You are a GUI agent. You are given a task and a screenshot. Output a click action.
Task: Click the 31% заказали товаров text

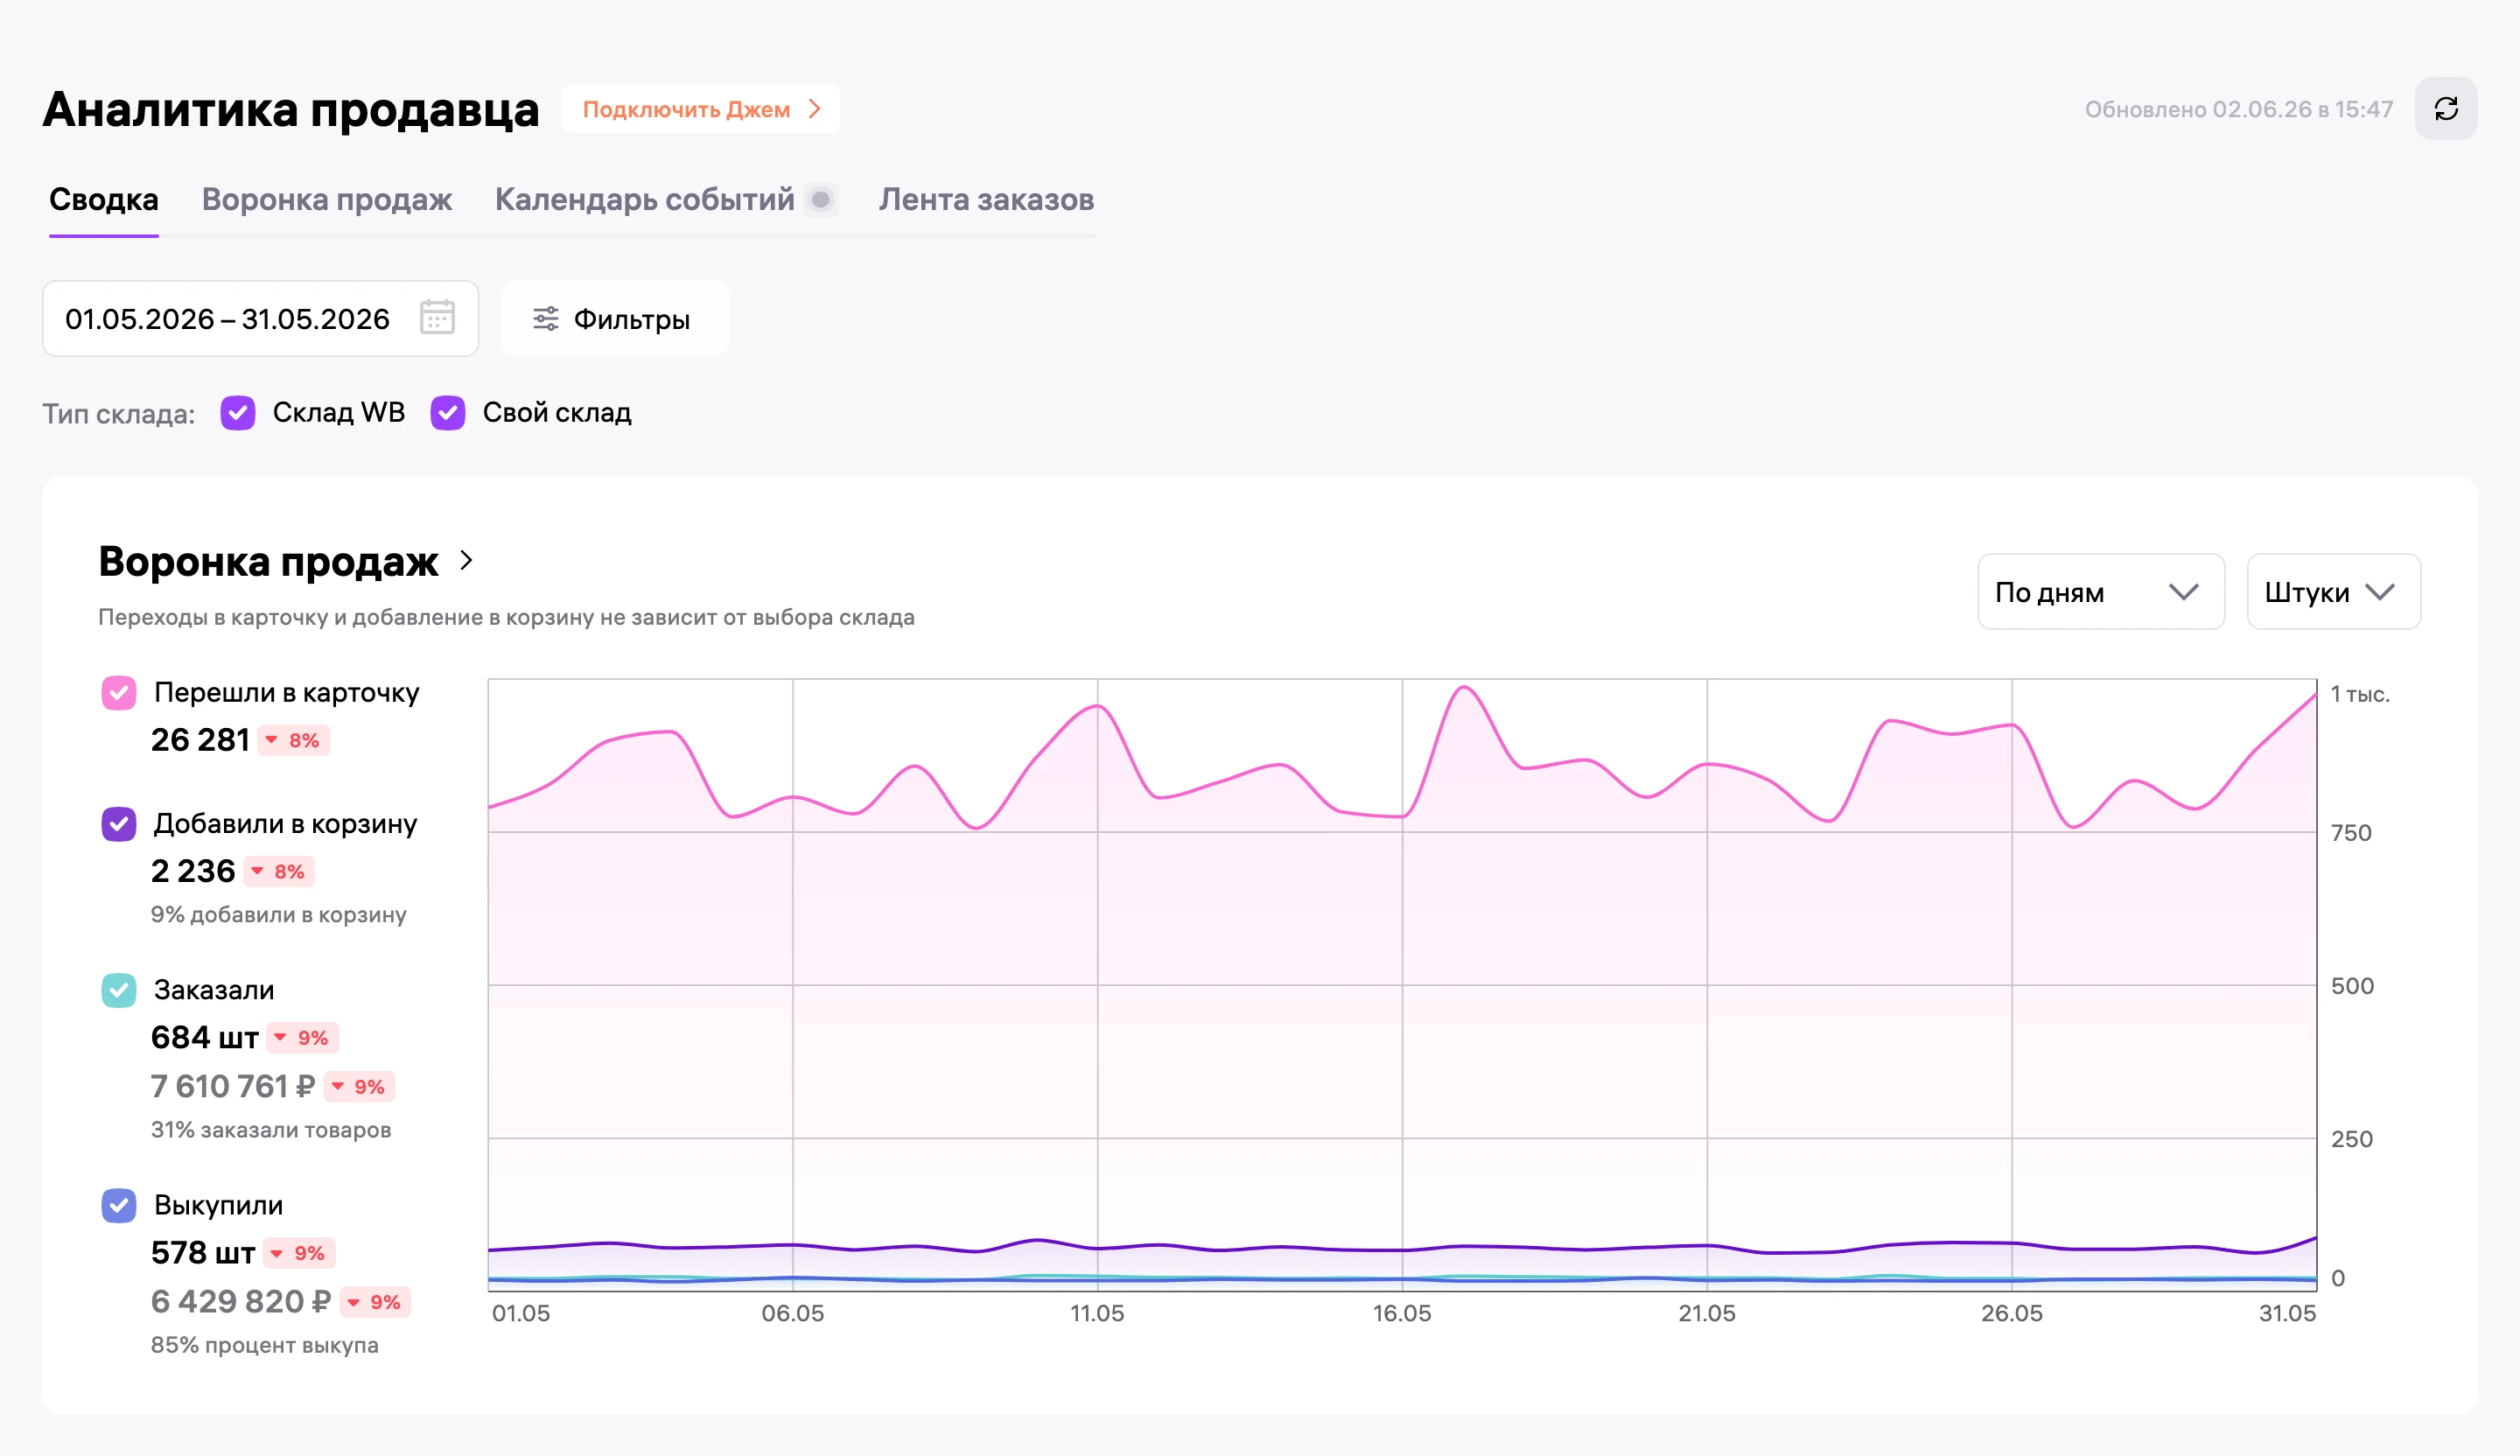coord(271,1130)
